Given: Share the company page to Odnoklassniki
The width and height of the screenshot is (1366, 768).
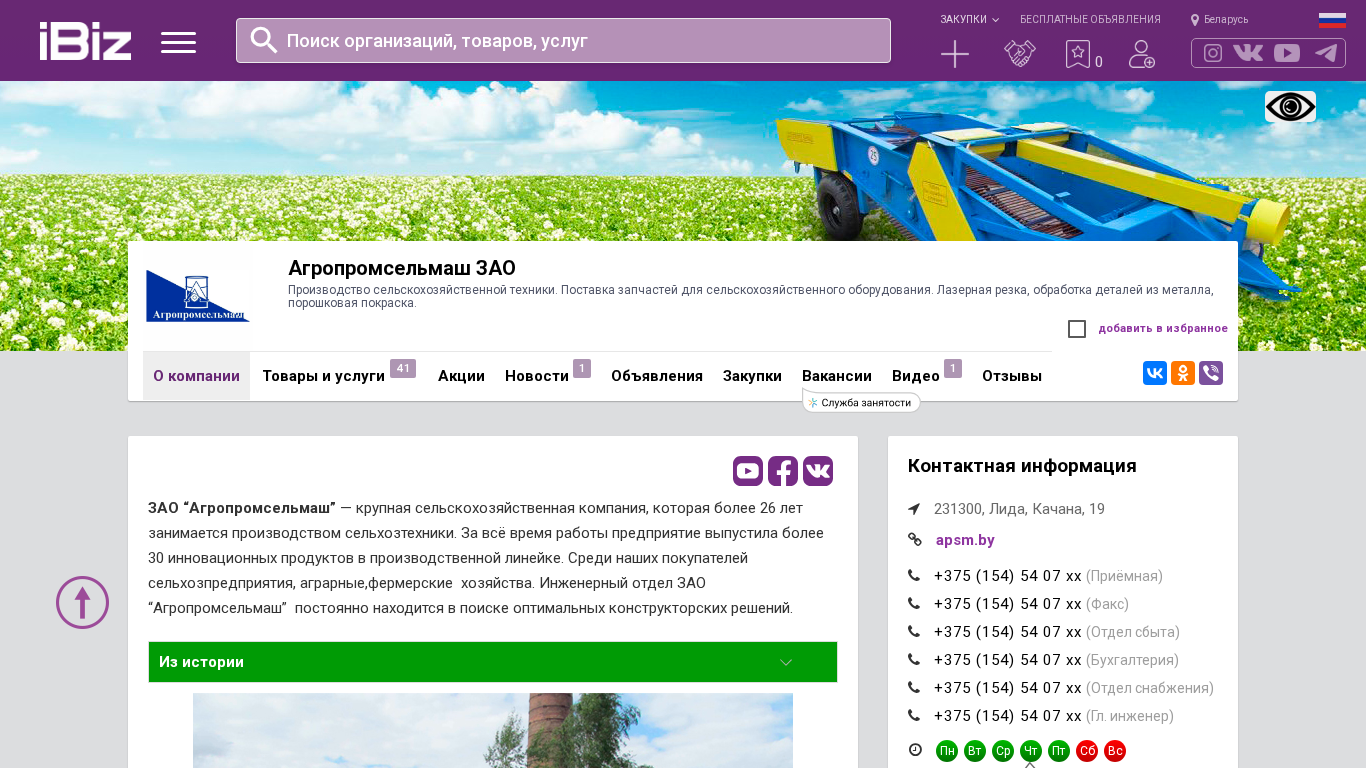Looking at the screenshot, I should pyautogui.click(x=1183, y=373).
